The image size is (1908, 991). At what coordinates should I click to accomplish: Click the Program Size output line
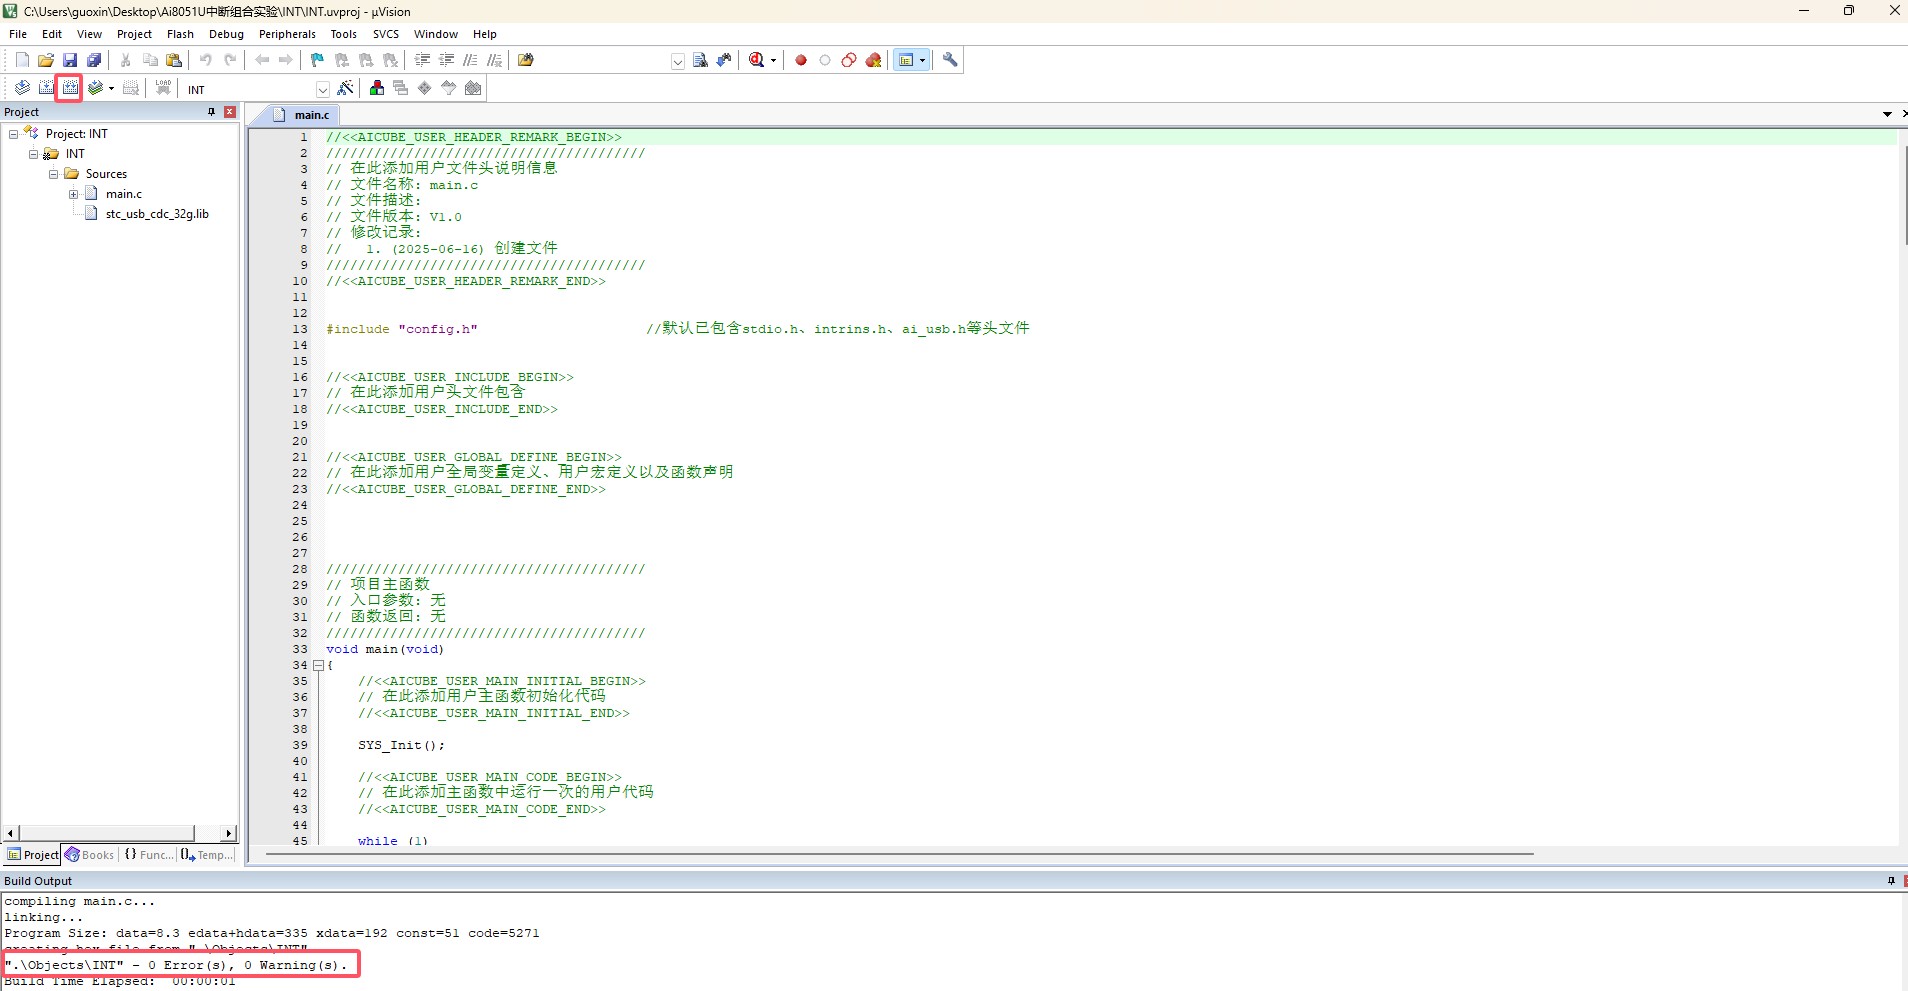[272, 933]
